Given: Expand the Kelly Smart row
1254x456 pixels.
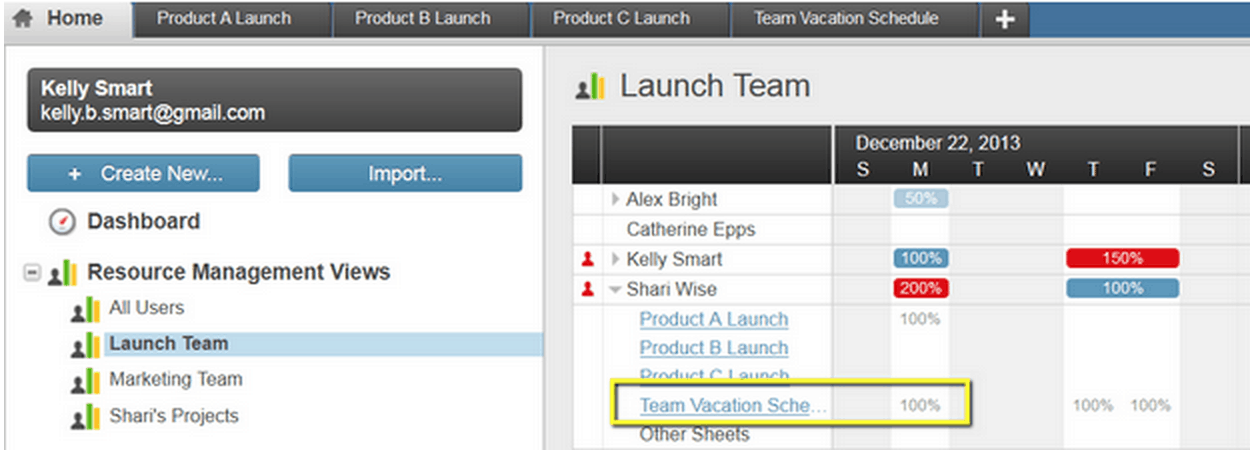Looking at the screenshot, I should [616, 260].
